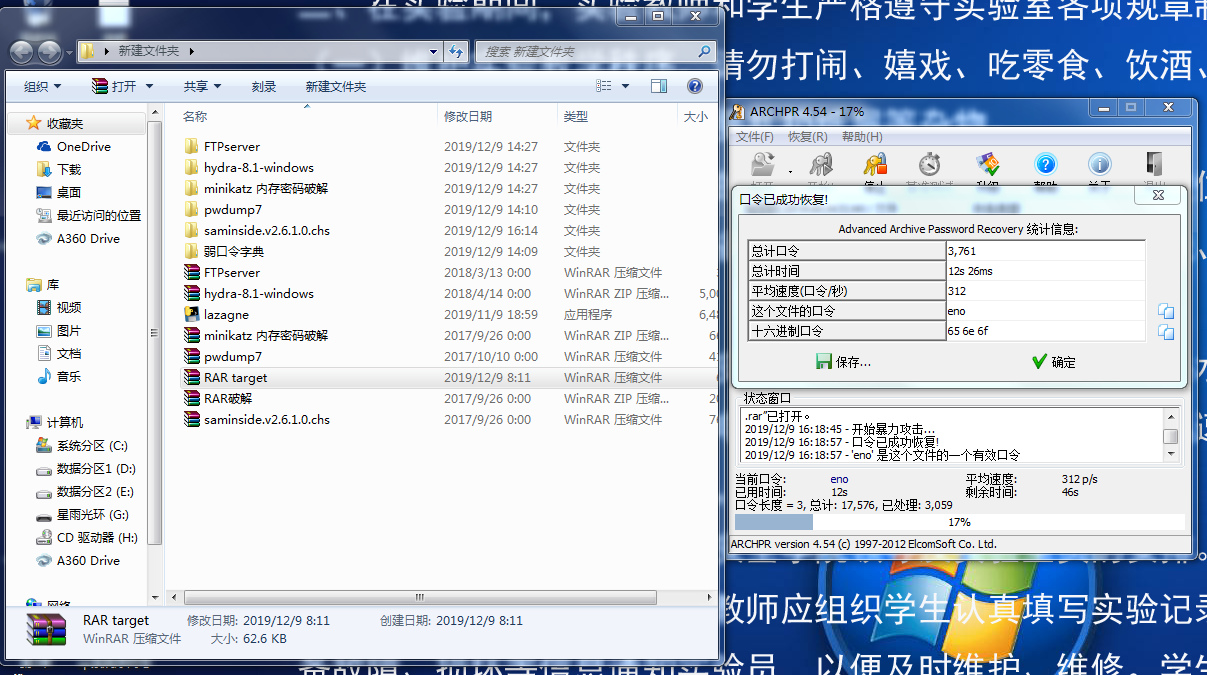Open the address bar history dropdown
1207x675 pixels.
click(433, 51)
